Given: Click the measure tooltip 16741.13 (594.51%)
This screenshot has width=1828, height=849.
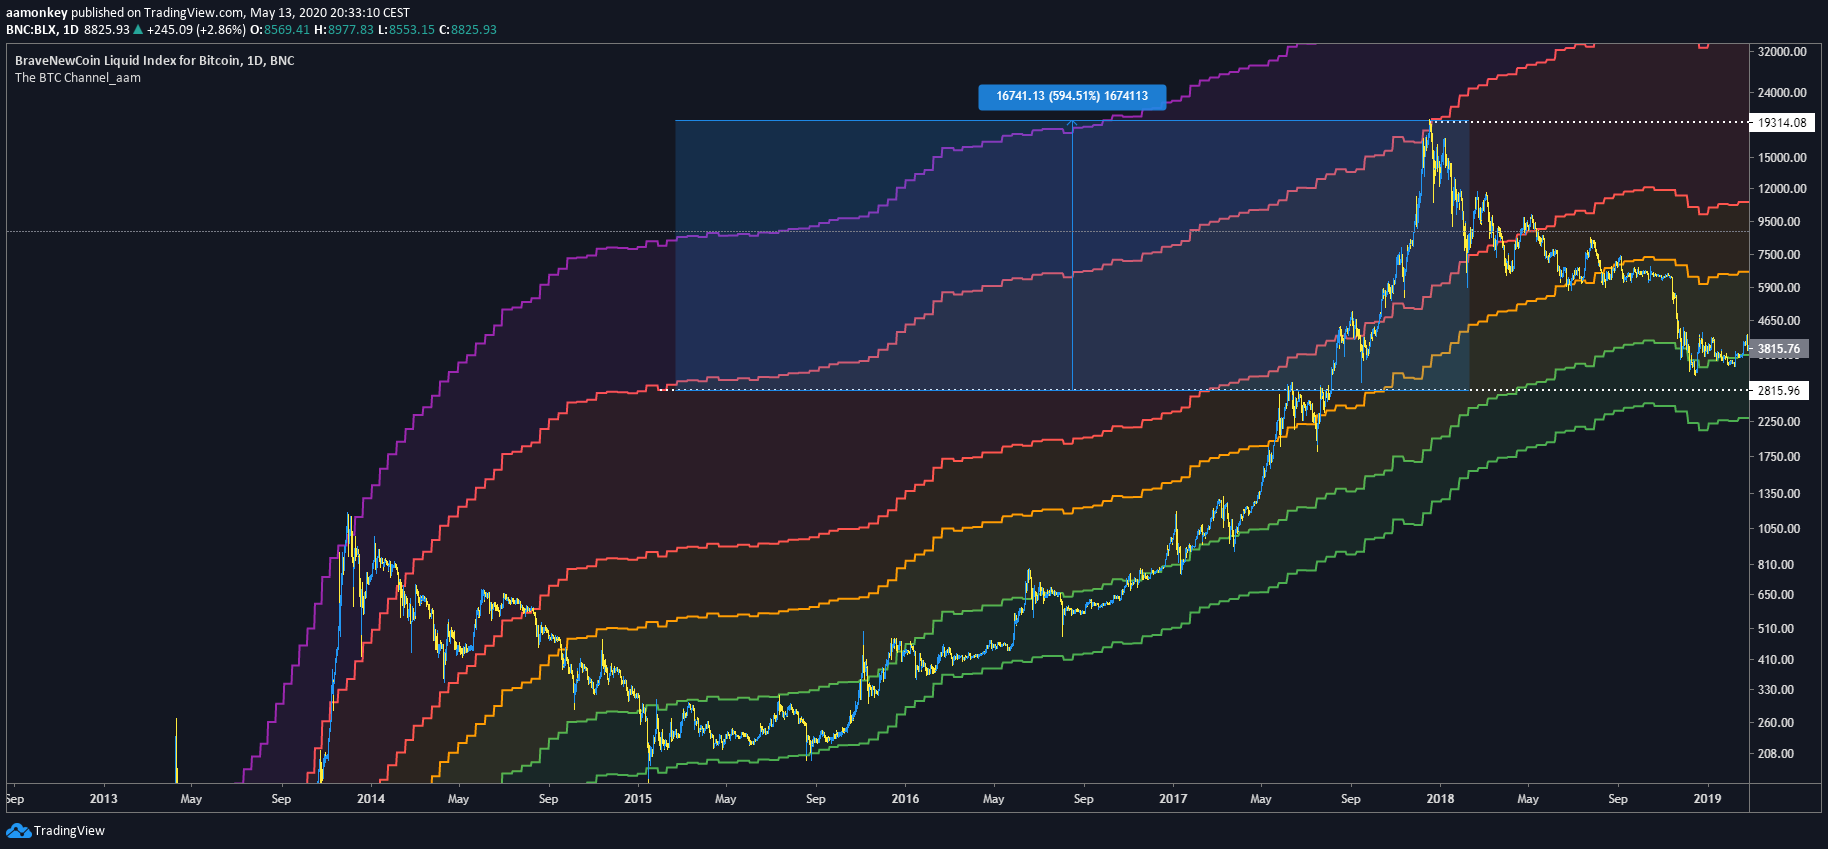Looking at the screenshot, I should click(x=1072, y=97).
